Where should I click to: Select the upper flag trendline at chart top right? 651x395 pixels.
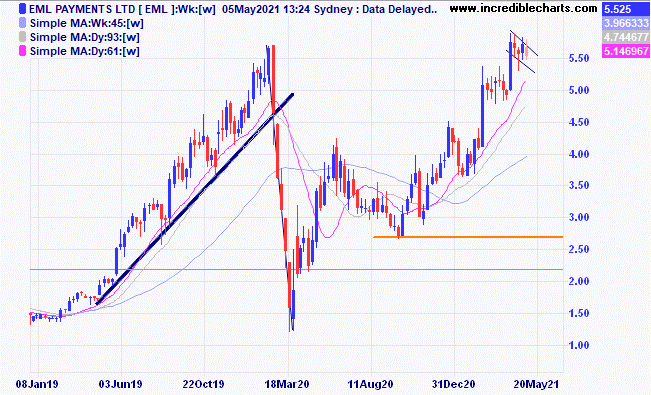[x=524, y=43]
